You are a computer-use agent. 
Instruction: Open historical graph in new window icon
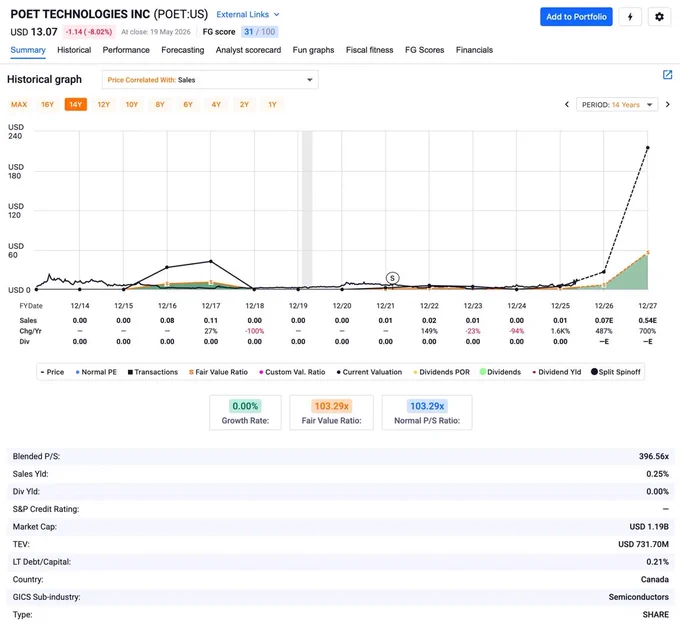coord(667,75)
